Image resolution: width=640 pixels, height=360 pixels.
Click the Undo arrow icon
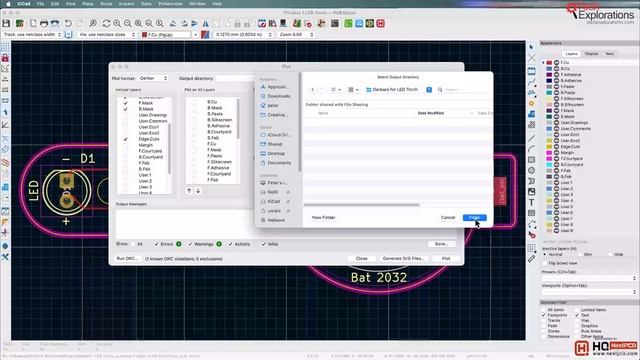(x=68, y=24)
